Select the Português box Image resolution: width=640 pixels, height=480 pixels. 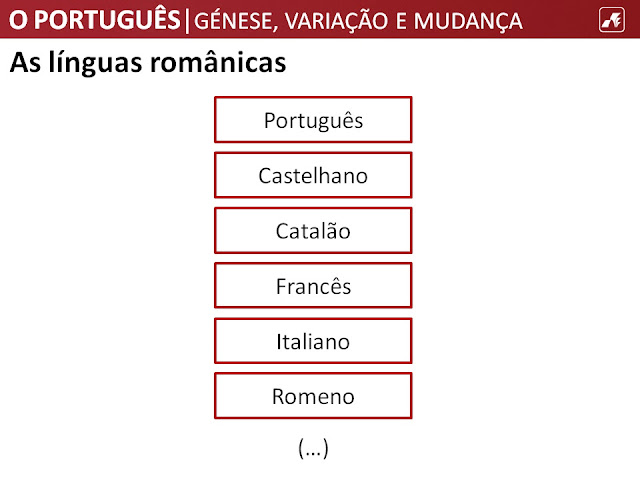pos(313,120)
